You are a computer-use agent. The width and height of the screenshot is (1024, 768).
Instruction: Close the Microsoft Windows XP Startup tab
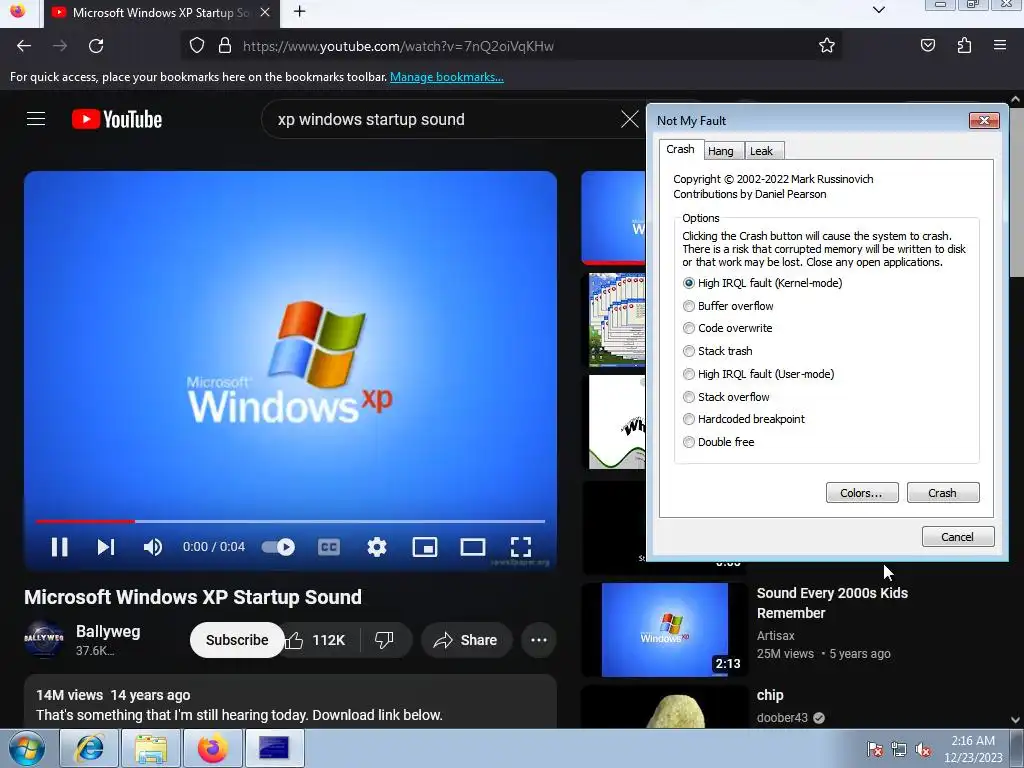(x=264, y=12)
